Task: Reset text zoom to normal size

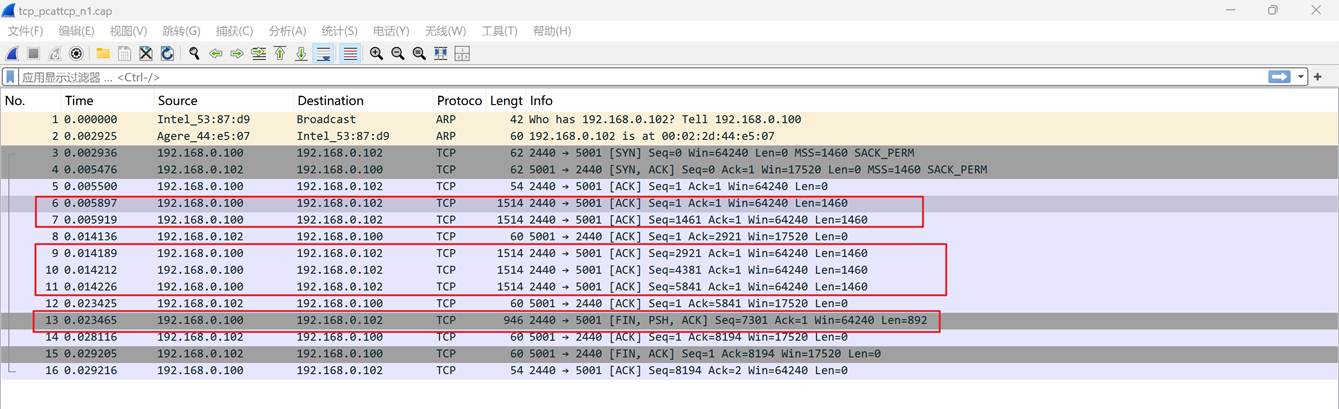Action: [419, 54]
